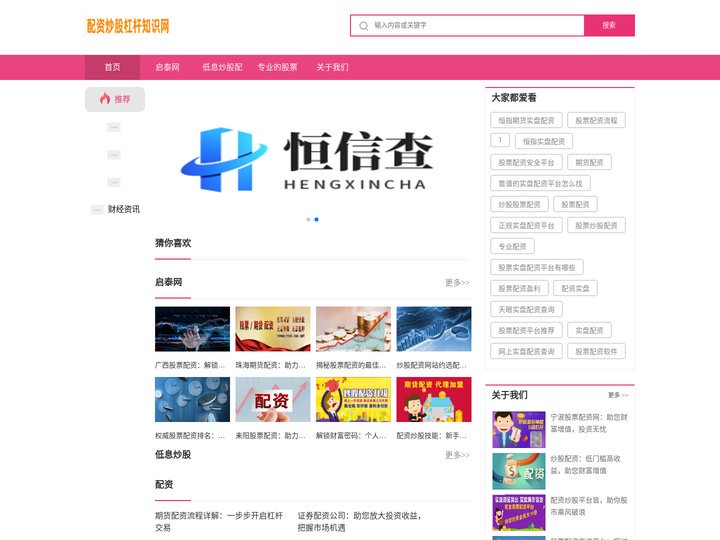
Task: Click the 期货配资 tag
Action: coord(590,163)
